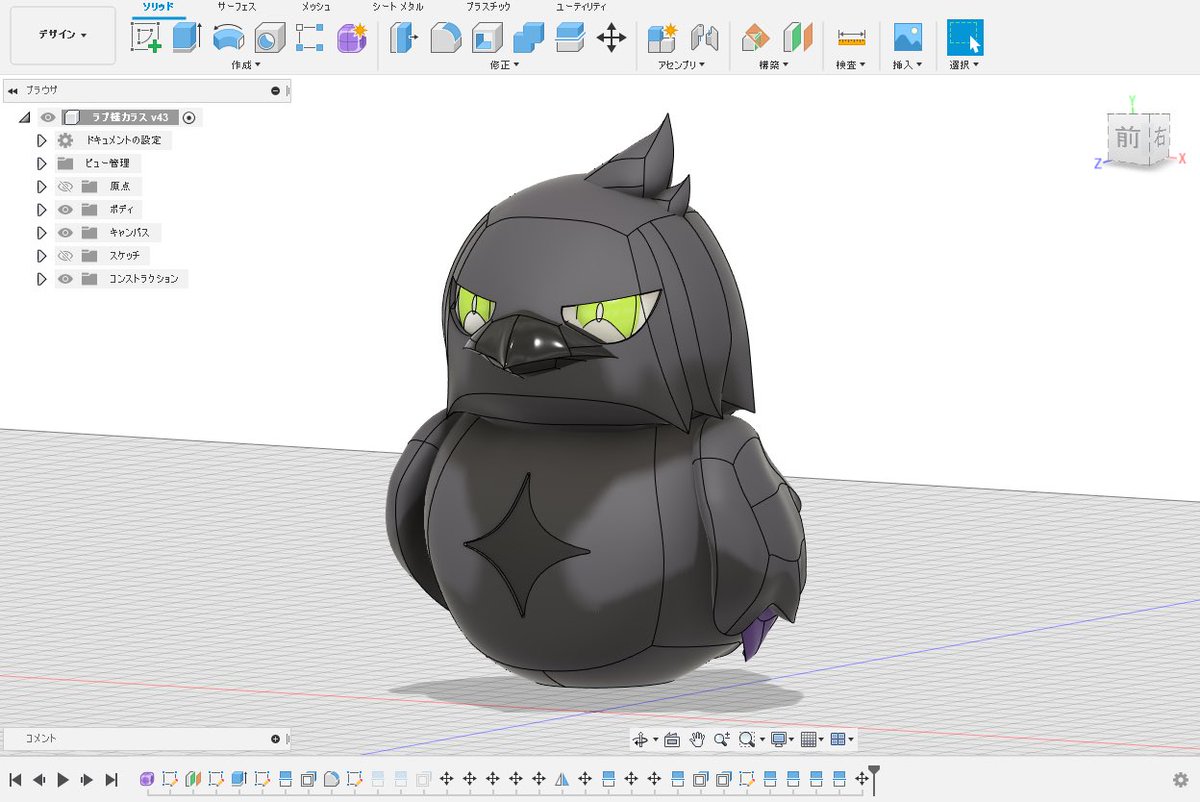1200x802 pixels.
Task: Expand the コメント panel with plus button
Action: coord(275,739)
